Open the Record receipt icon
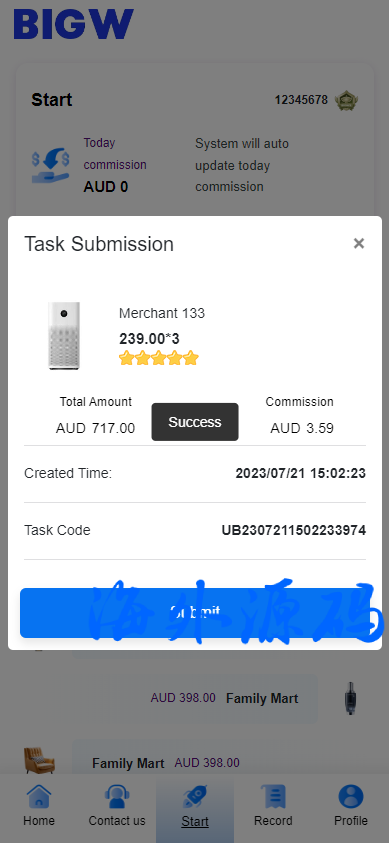This screenshot has width=389, height=843. pos(273,796)
